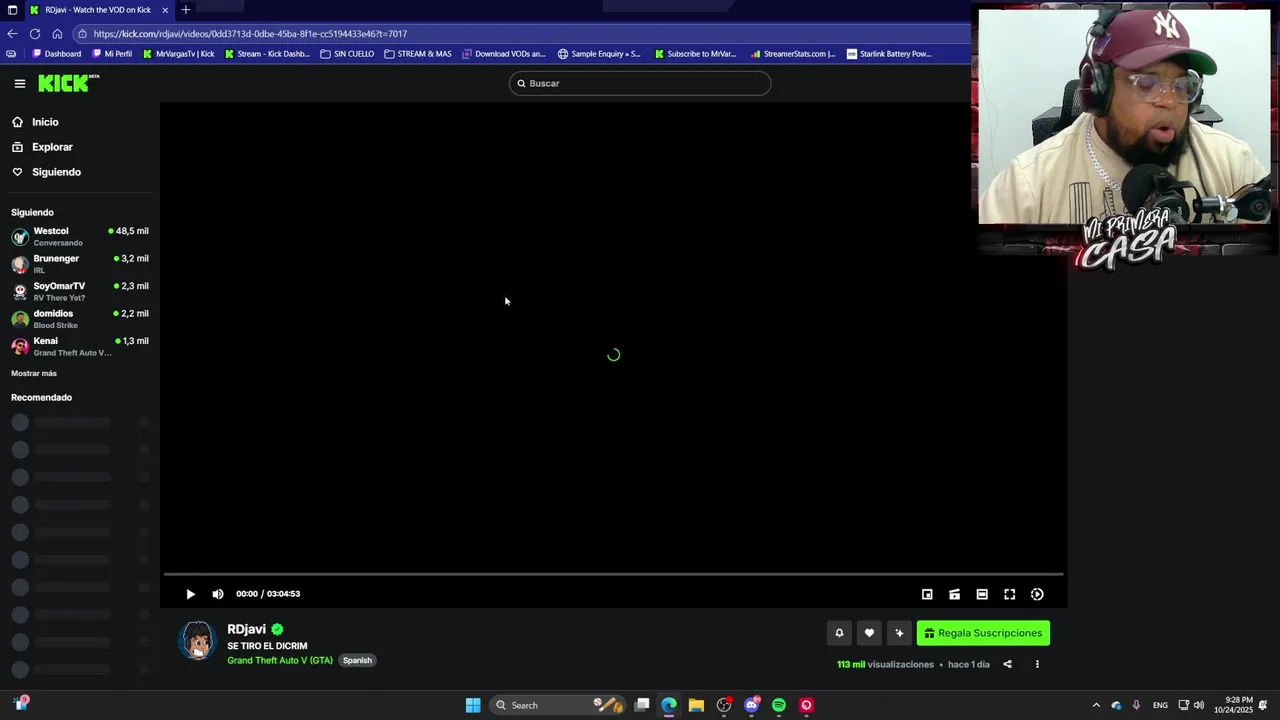This screenshot has height=720, width=1280.
Task: Go back in browser
Action: pos(12,33)
